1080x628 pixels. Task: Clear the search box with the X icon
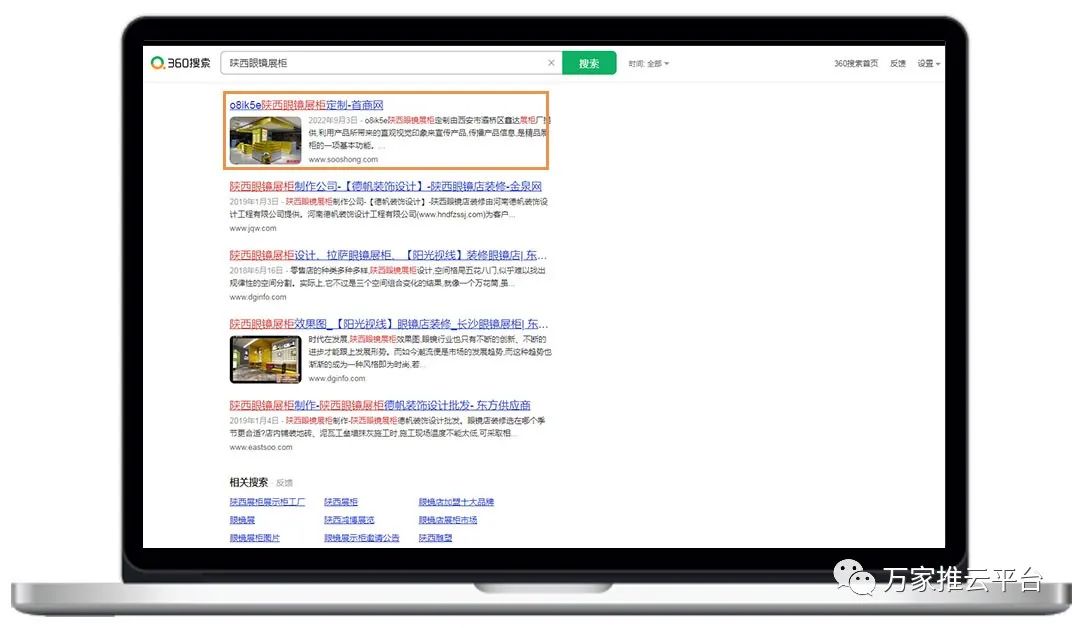551,63
